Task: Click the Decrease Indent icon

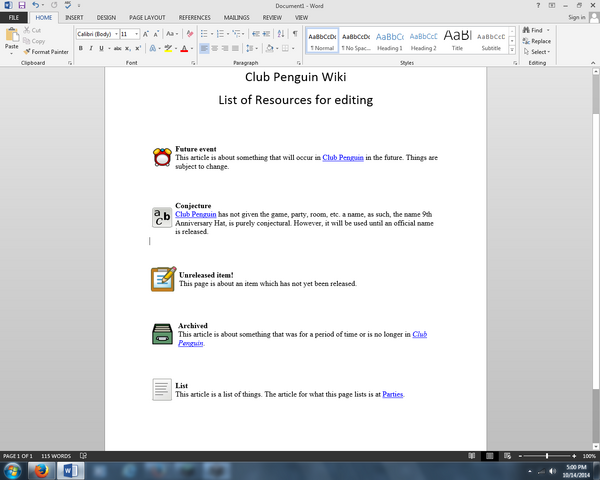Action: pyautogui.click(x=256, y=34)
